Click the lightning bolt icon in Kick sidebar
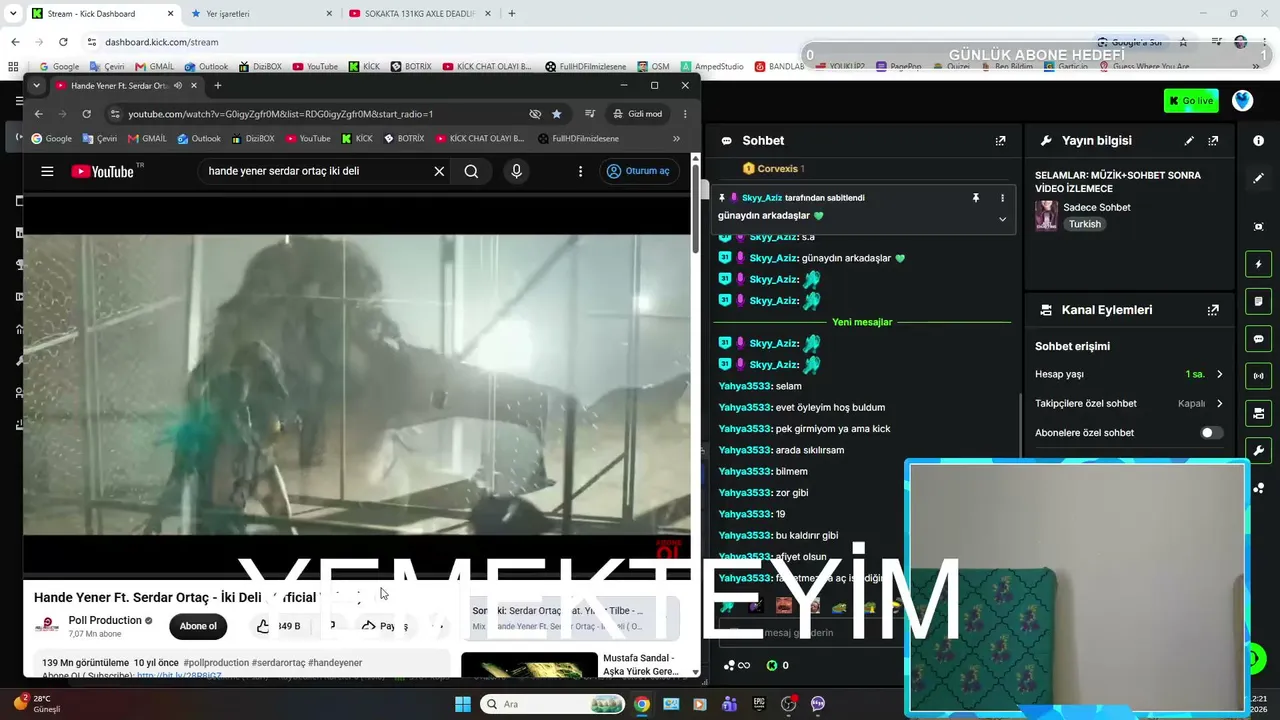 point(1258,265)
